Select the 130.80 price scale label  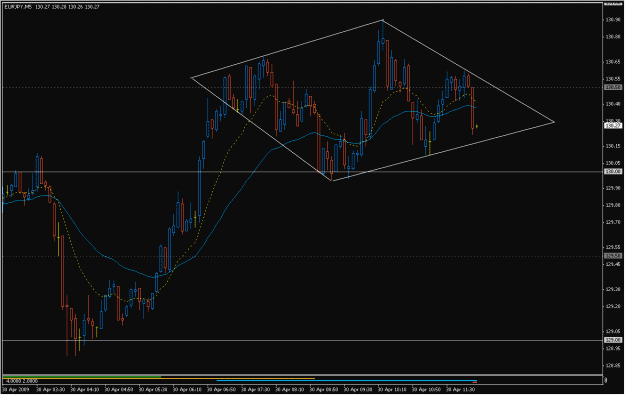(x=613, y=37)
